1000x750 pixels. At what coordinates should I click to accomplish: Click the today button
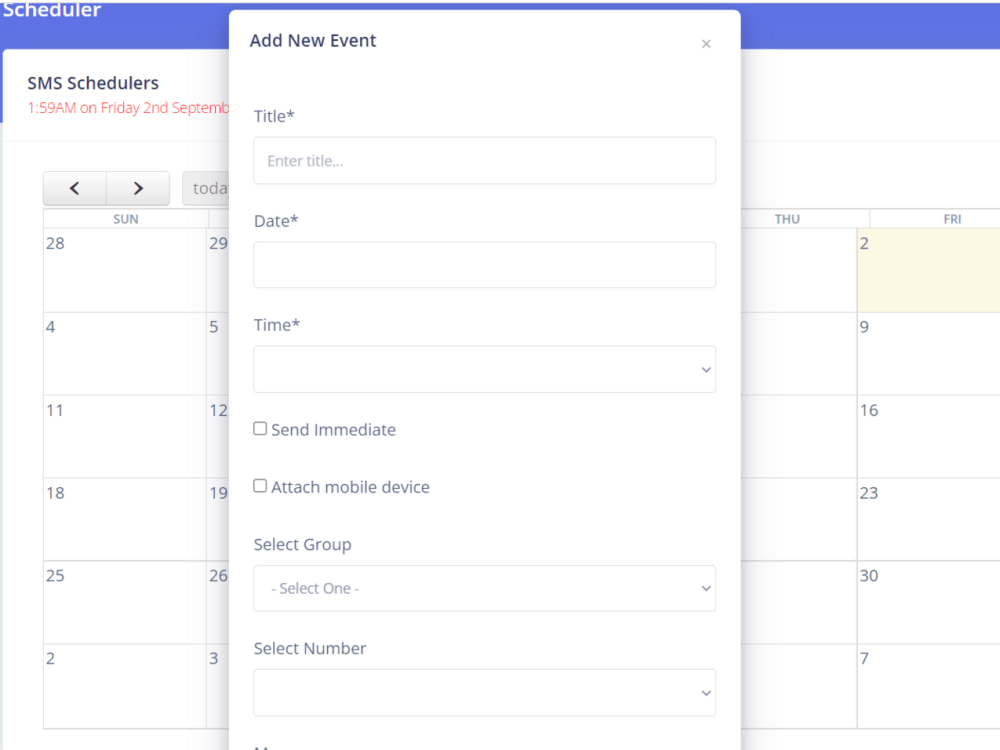[206, 188]
